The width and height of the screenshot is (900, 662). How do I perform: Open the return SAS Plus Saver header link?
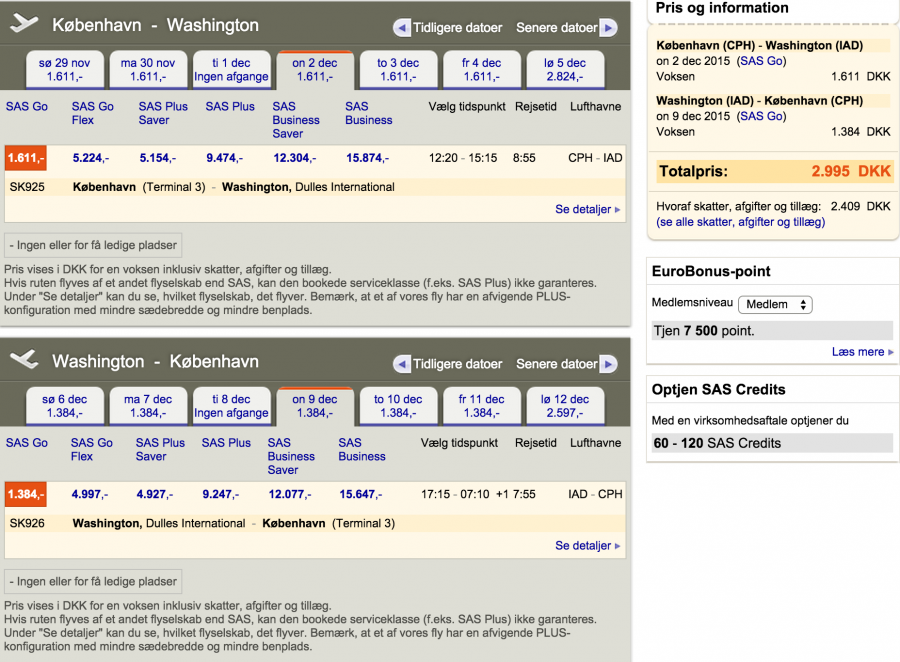160,450
